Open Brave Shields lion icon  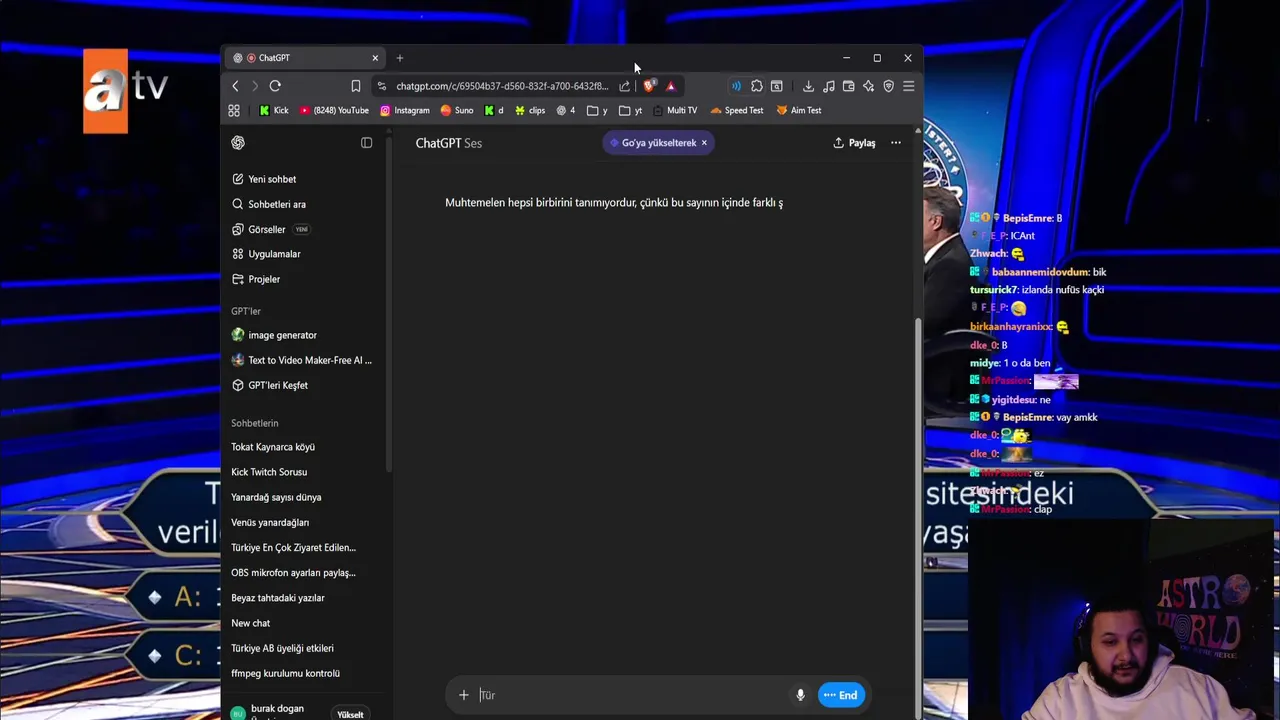click(649, 86)
